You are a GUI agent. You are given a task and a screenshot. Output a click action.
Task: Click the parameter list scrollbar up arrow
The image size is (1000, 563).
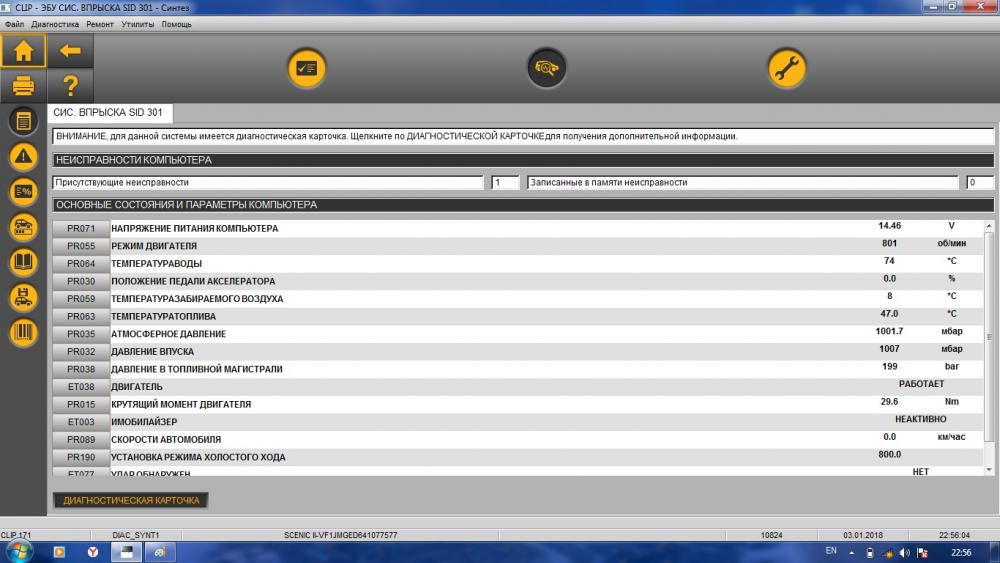click(x=989, y=226)
